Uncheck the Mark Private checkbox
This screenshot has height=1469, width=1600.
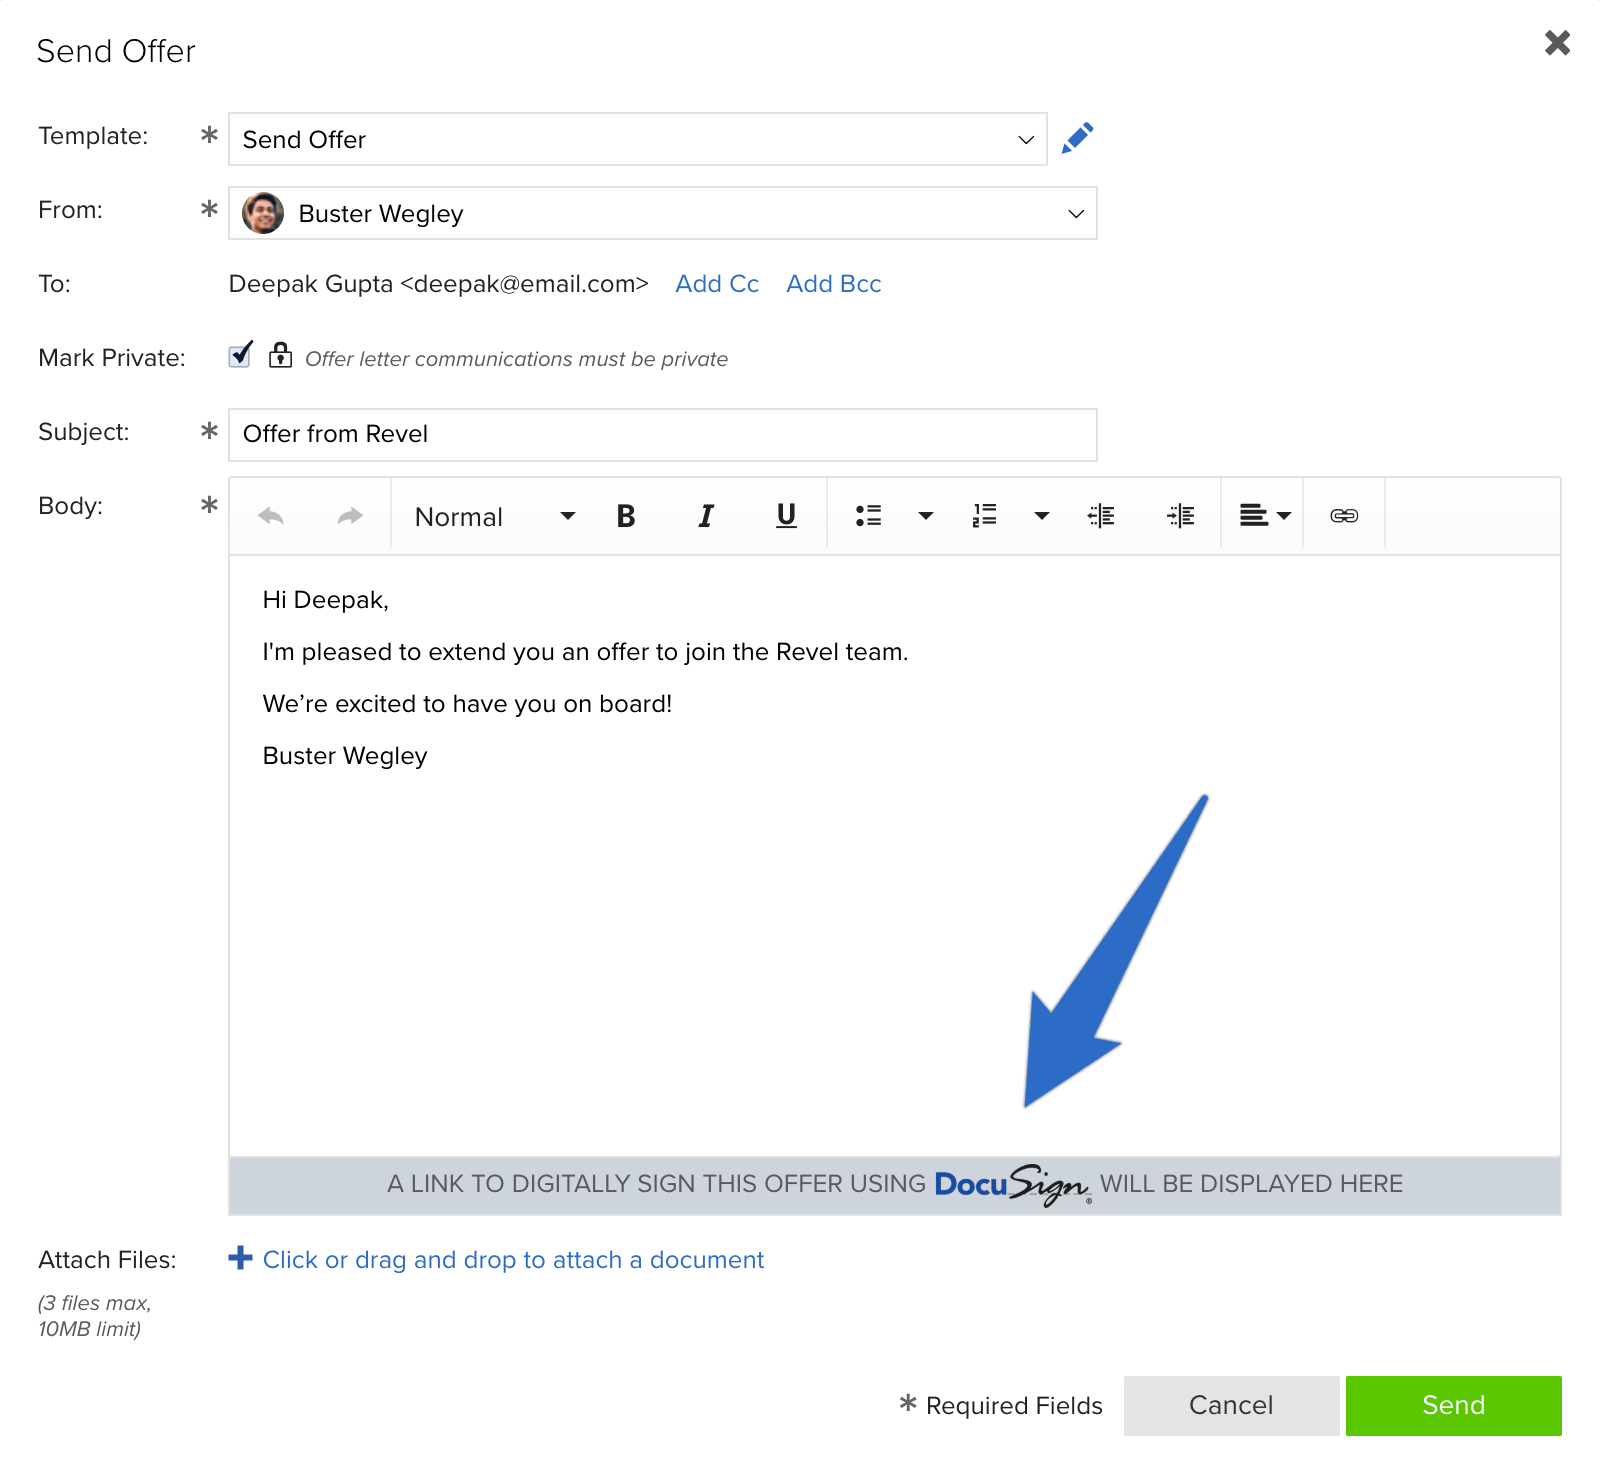point(240,356)
